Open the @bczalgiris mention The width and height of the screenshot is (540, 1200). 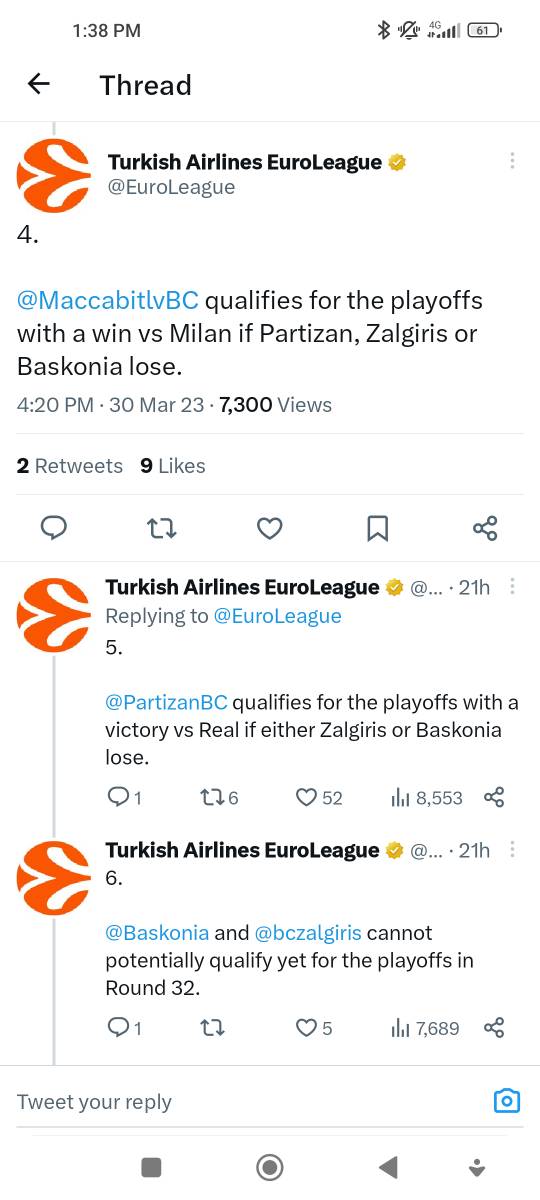click(x=308, y=933)
